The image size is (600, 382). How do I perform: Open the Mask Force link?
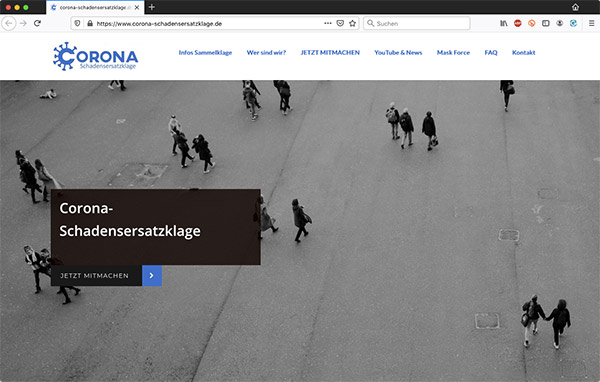(453, 53)
